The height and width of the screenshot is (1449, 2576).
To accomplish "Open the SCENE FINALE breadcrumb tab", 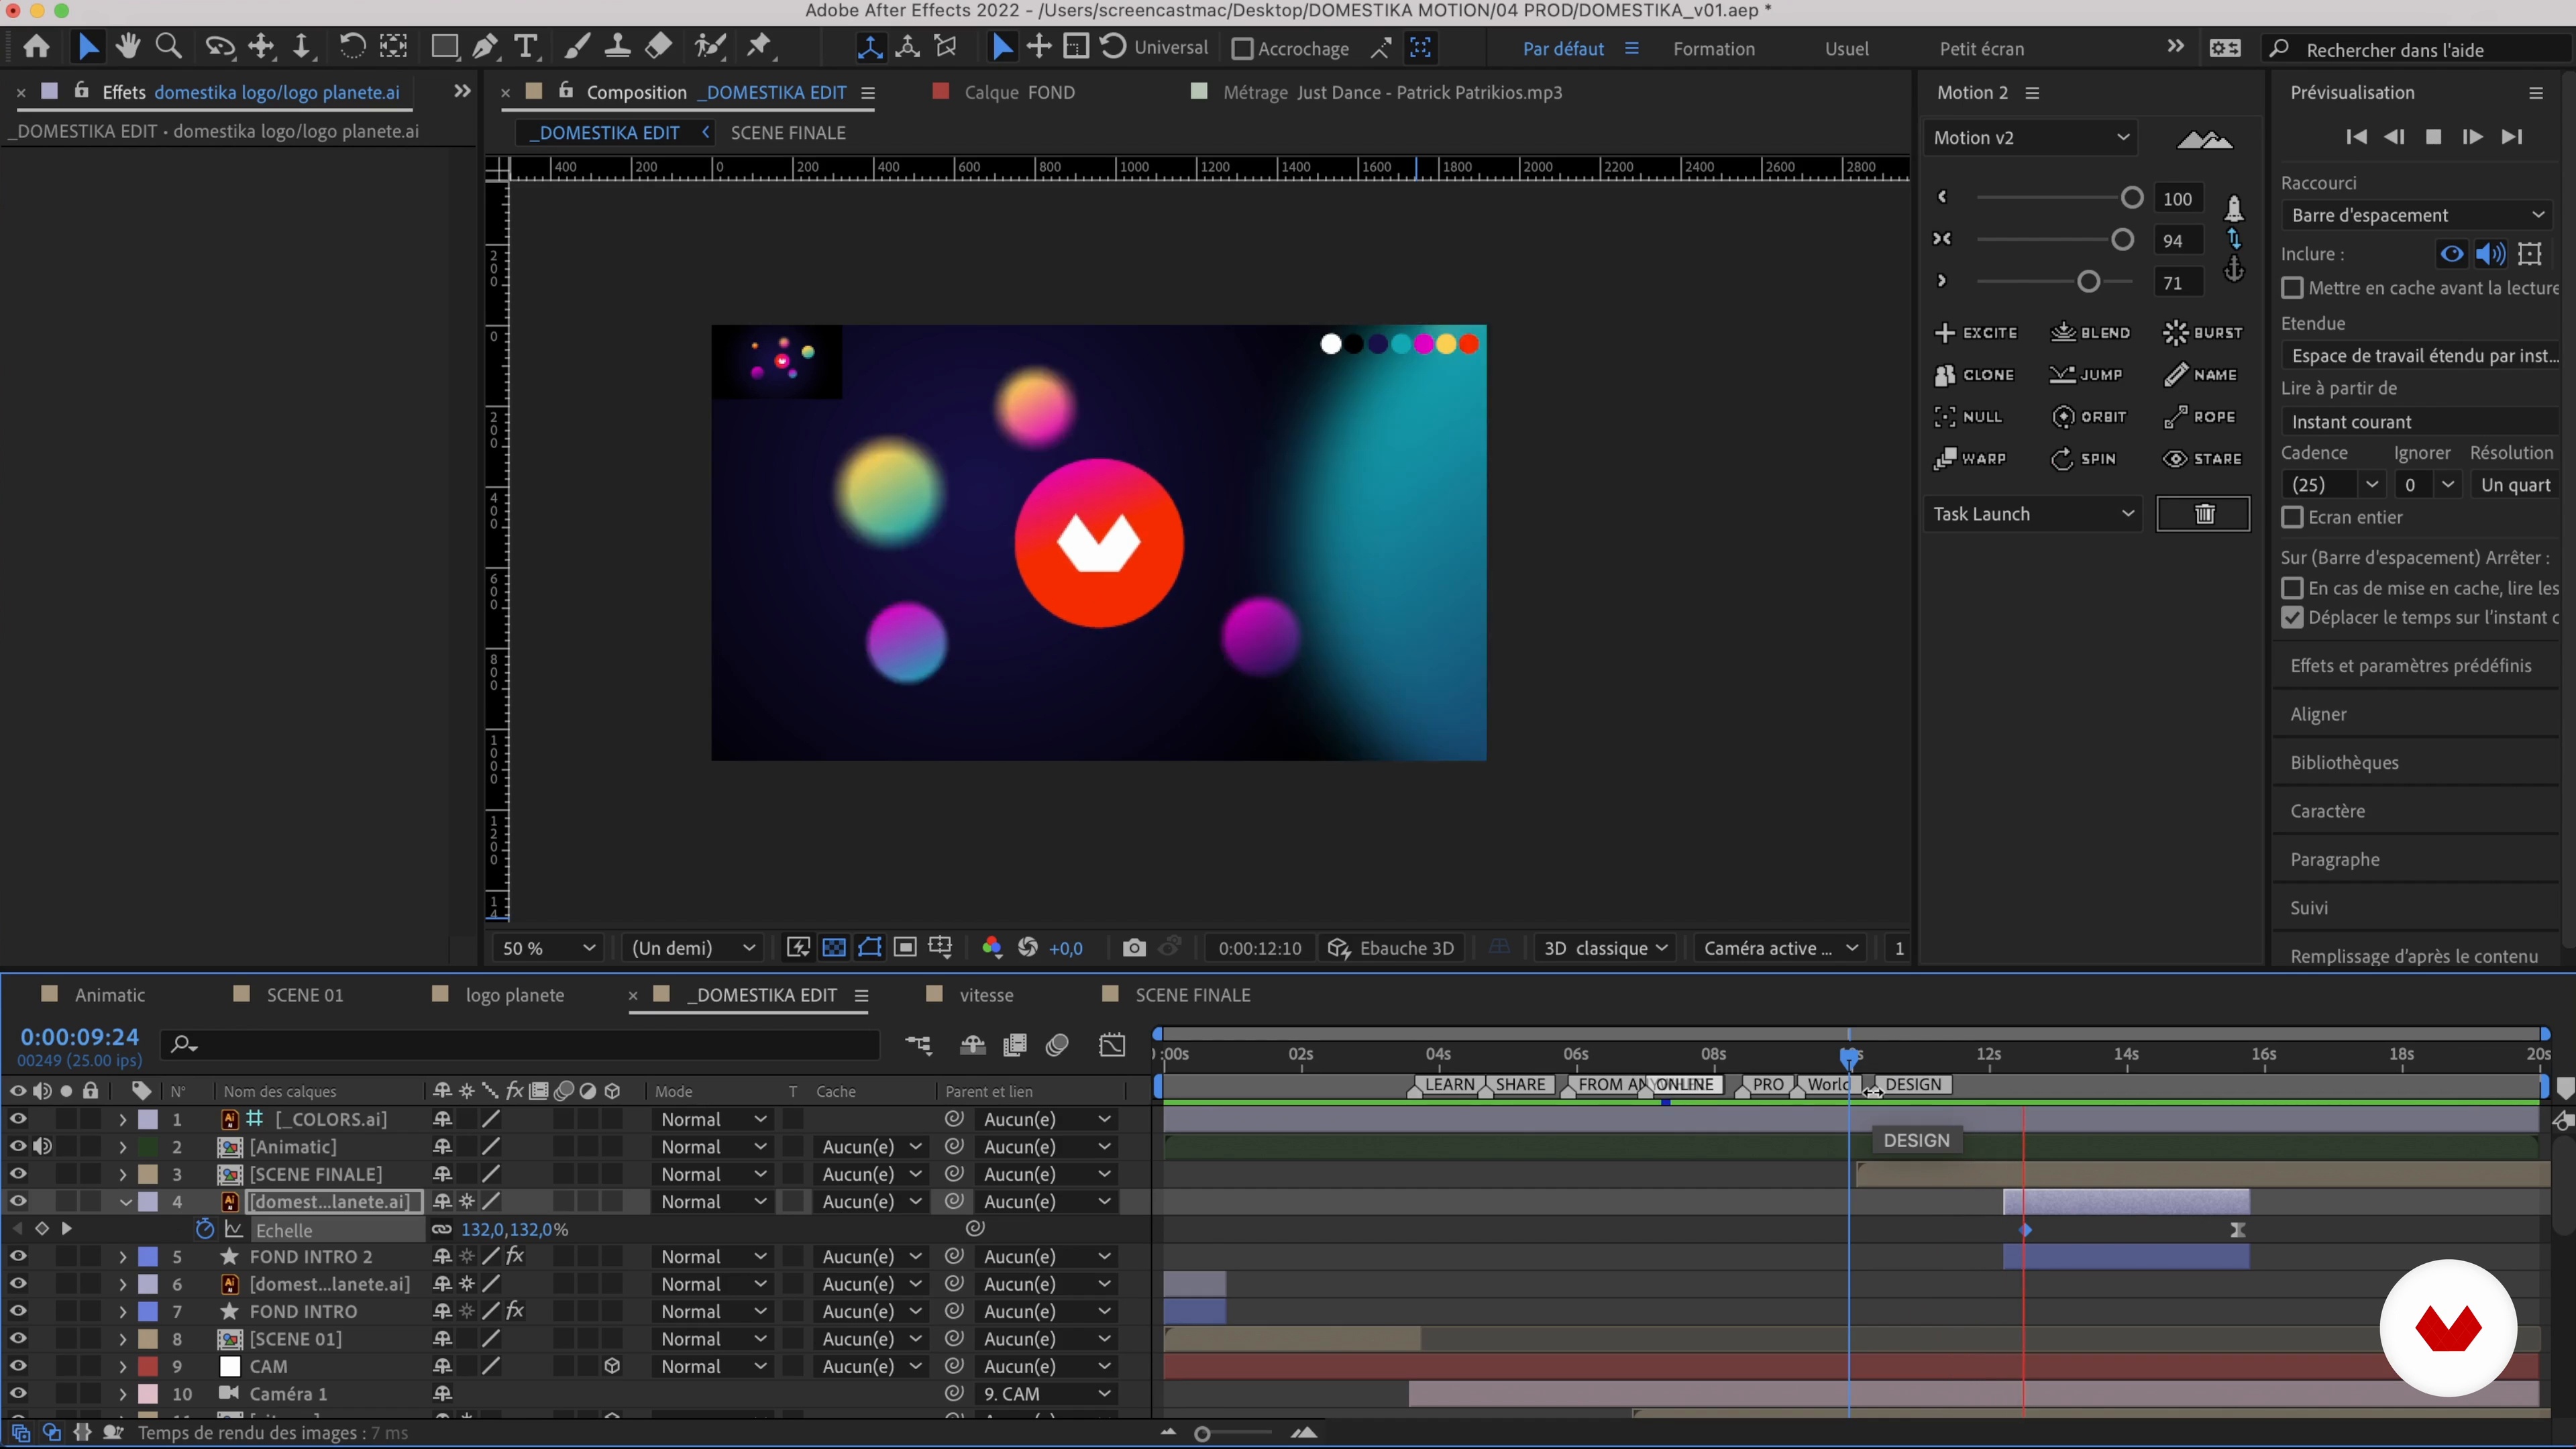I will 788,133.
